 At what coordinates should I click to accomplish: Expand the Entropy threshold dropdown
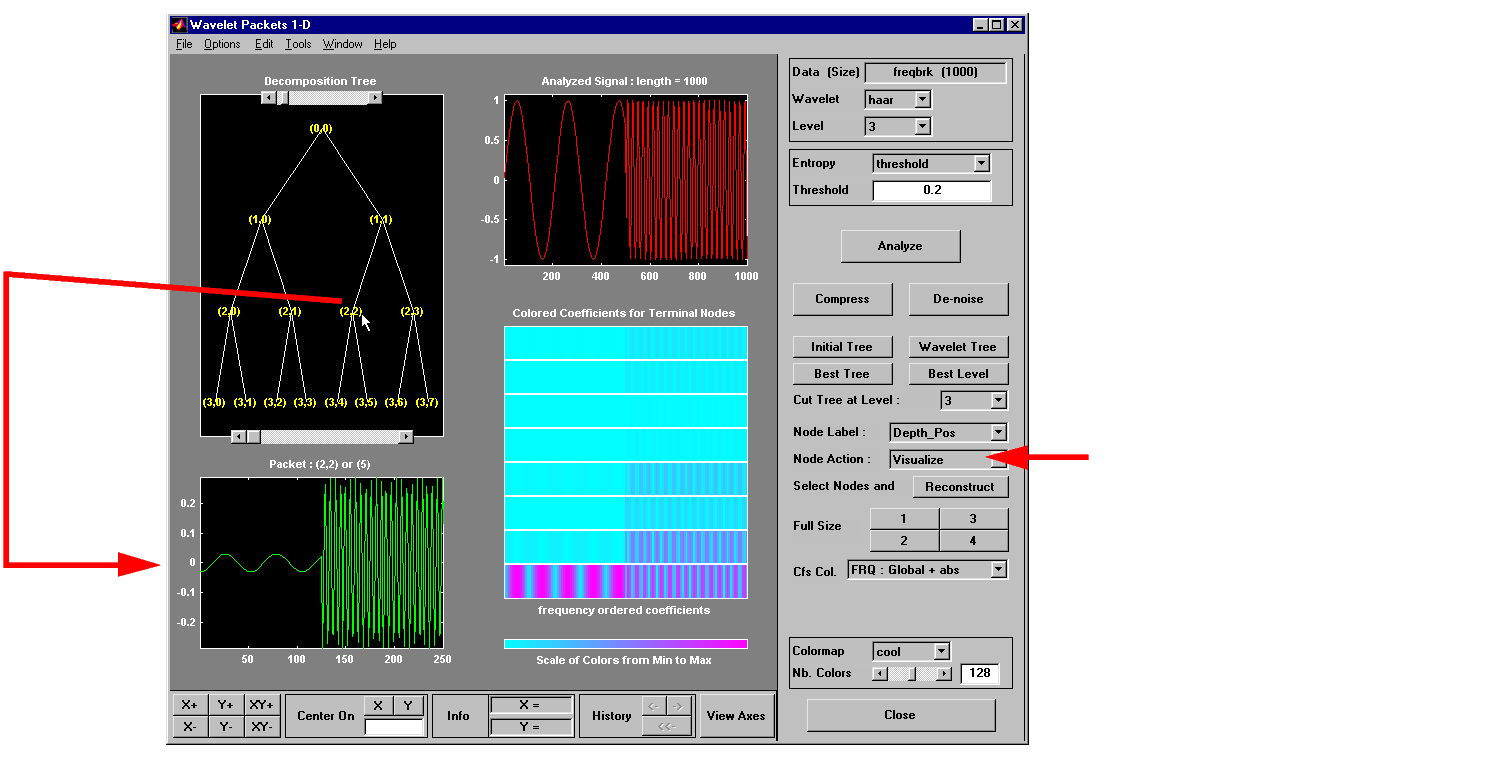(981, 163)
